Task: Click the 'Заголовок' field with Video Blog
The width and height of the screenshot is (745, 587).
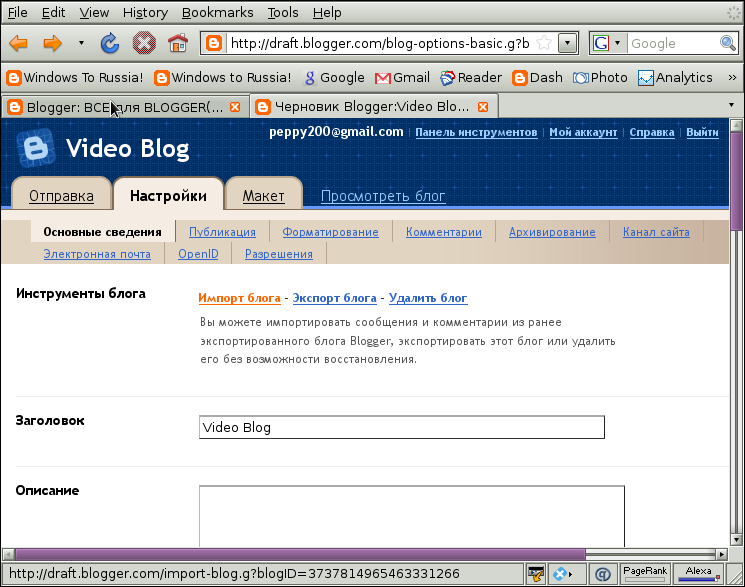Action: click(402, 427)
